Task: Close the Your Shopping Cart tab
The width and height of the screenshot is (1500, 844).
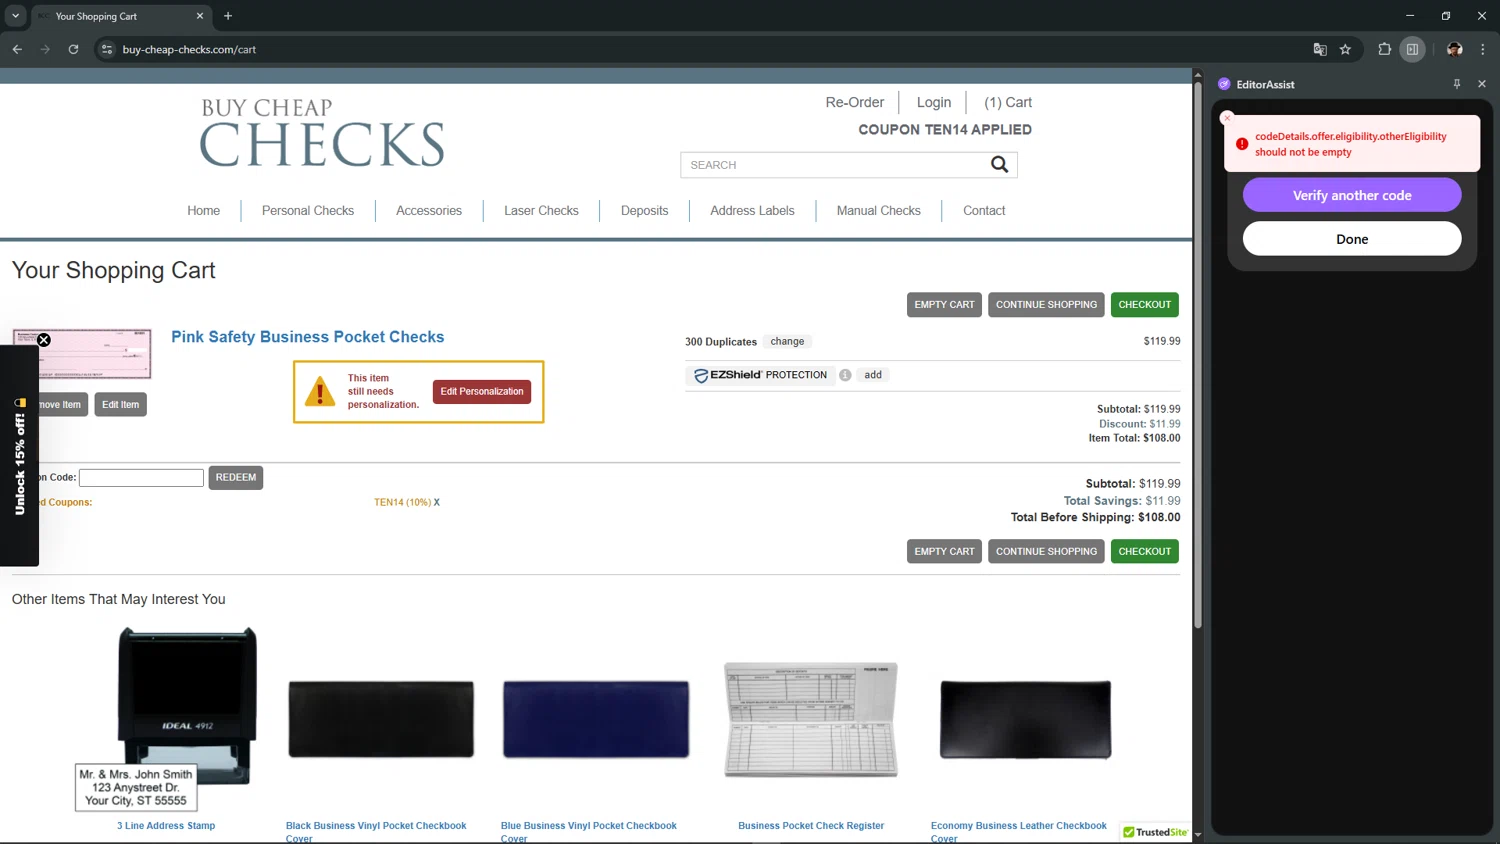Action: pos(200,16)
